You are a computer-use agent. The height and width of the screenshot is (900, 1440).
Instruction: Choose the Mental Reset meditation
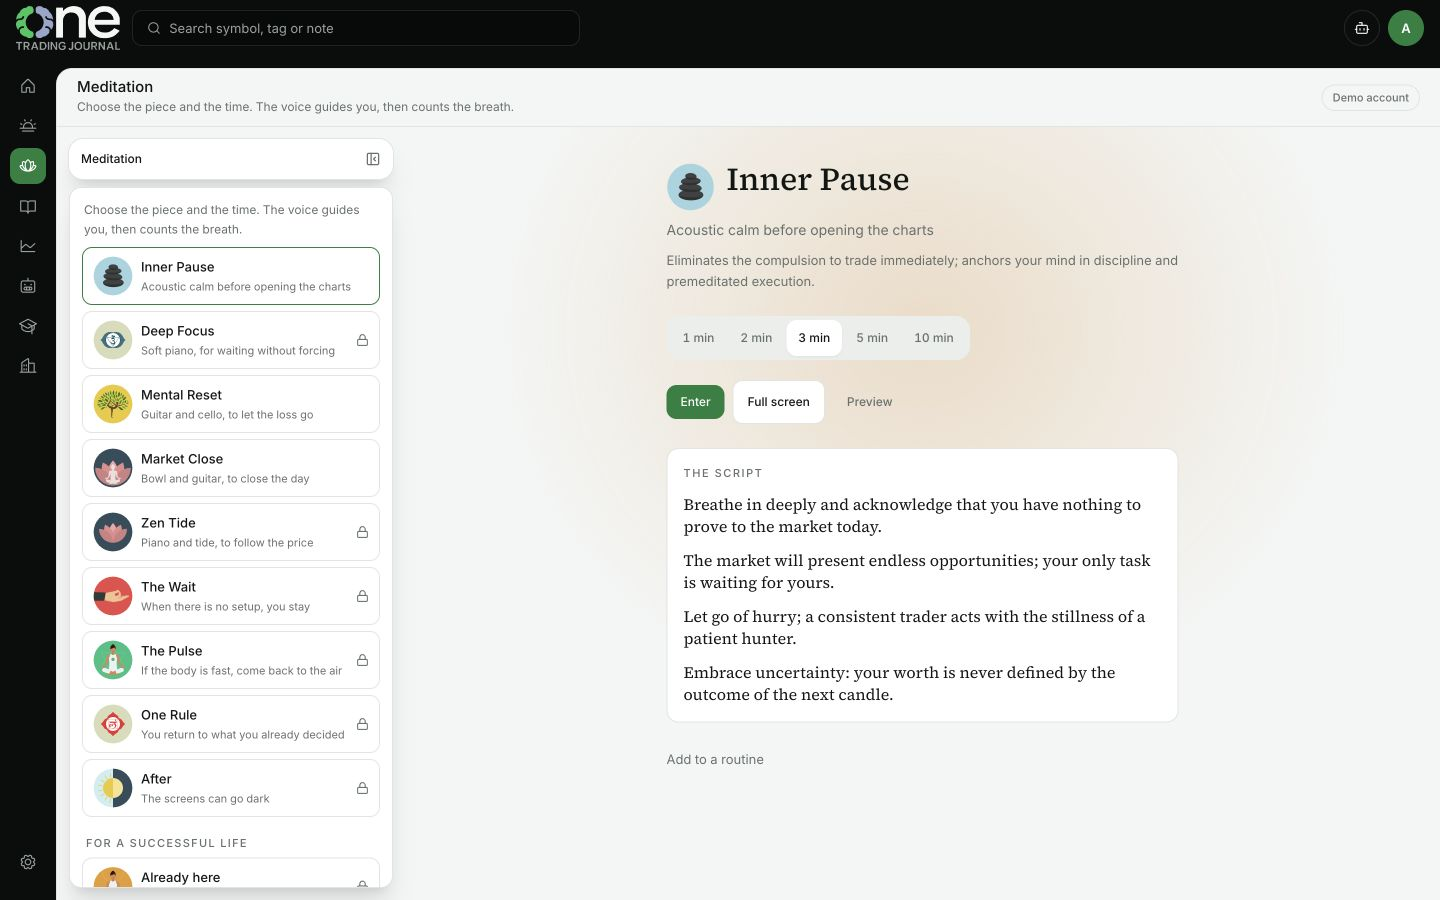231,404
